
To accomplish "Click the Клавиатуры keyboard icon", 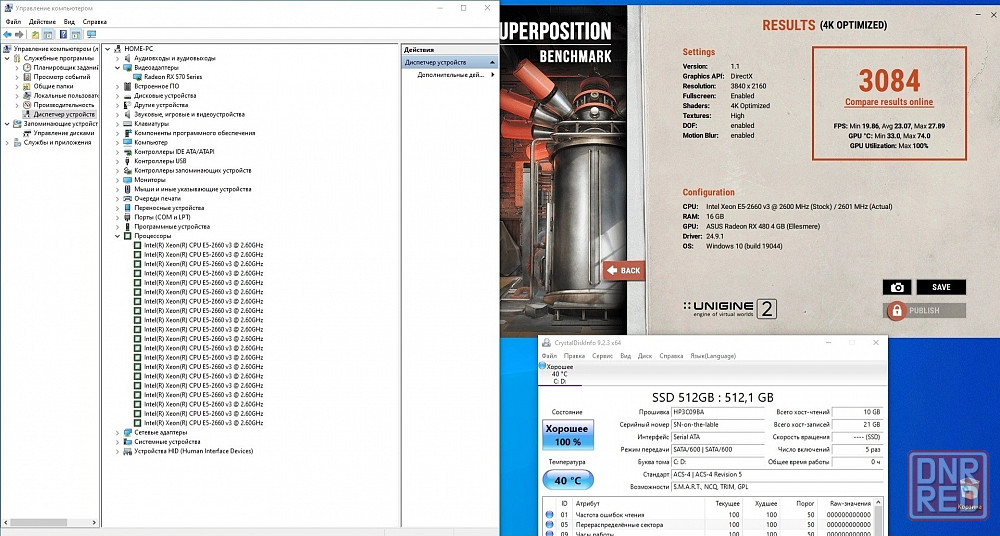I will 128,123.
